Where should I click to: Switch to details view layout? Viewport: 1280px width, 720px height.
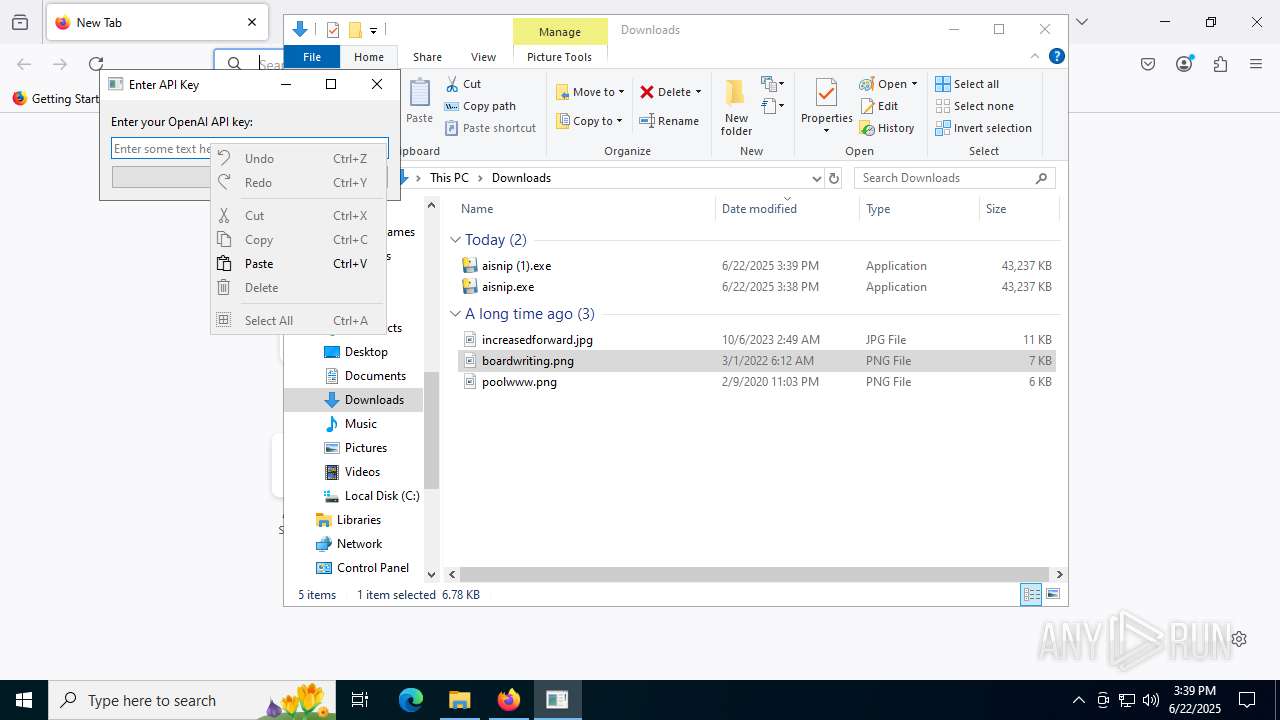tap(1031, 594)
